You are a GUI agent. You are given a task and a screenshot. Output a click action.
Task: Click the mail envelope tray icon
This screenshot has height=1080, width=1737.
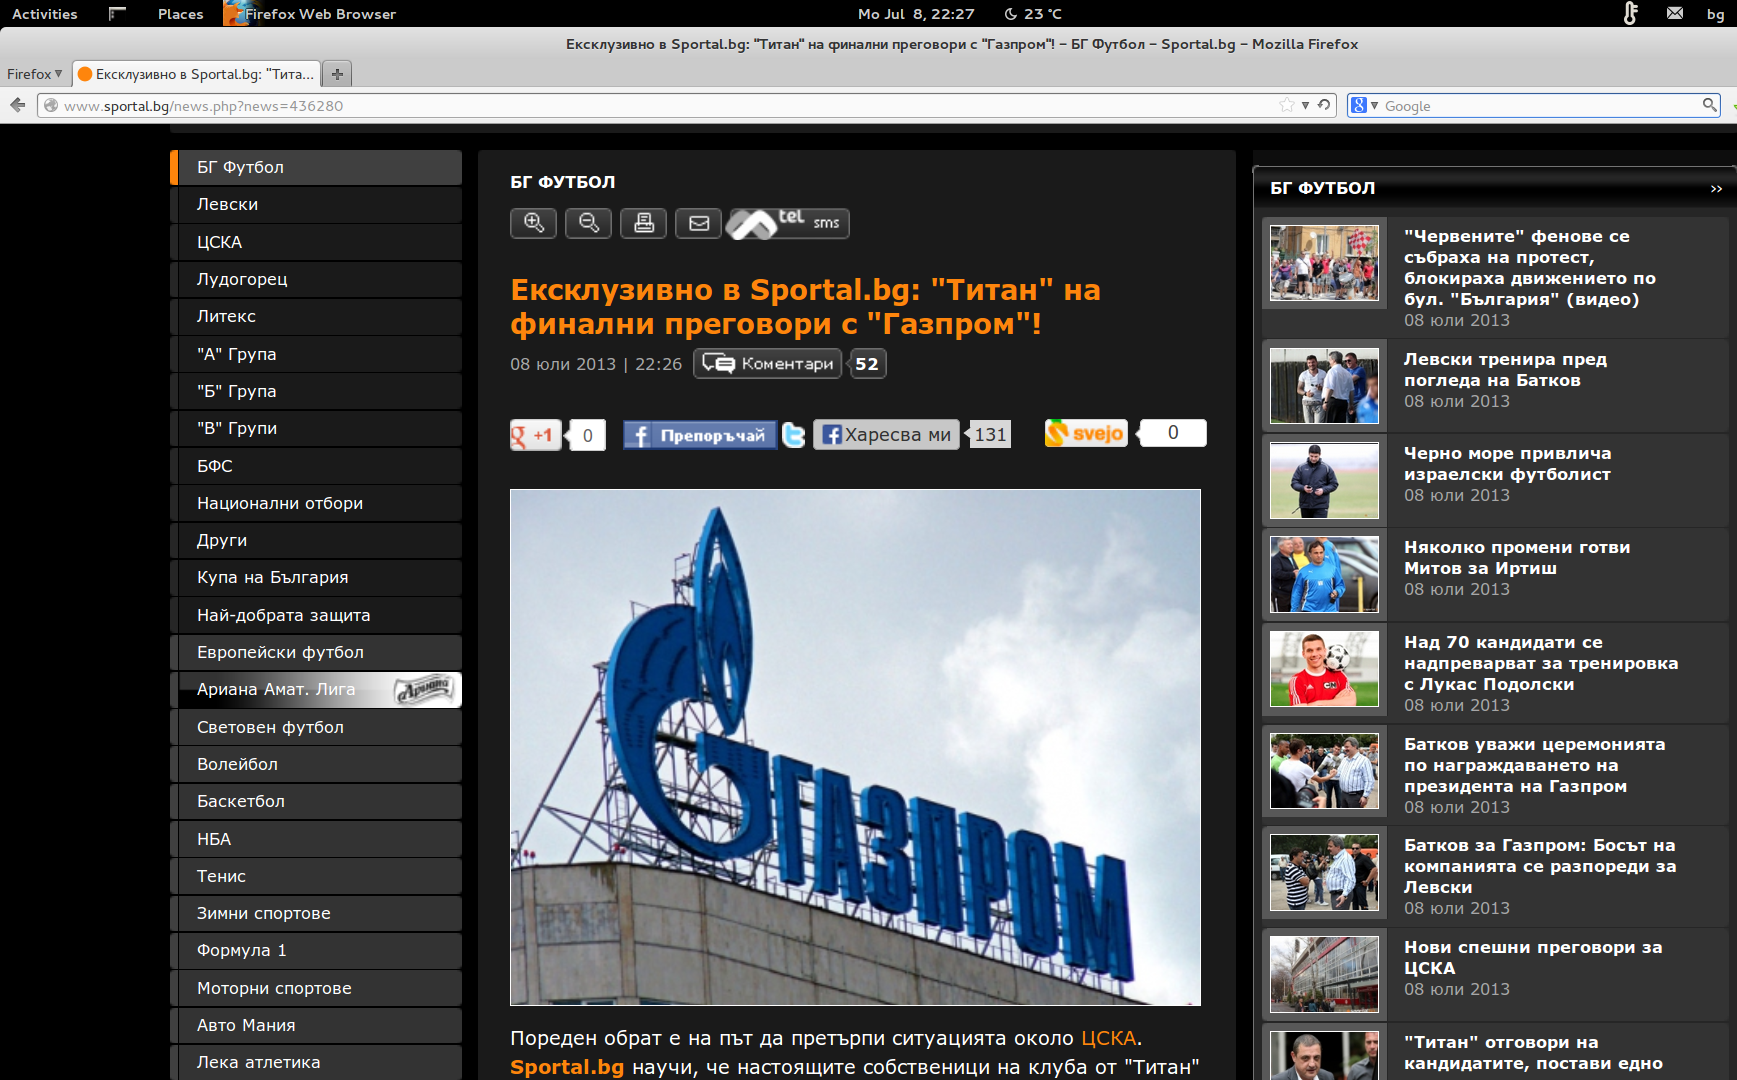coord(1675,13)
